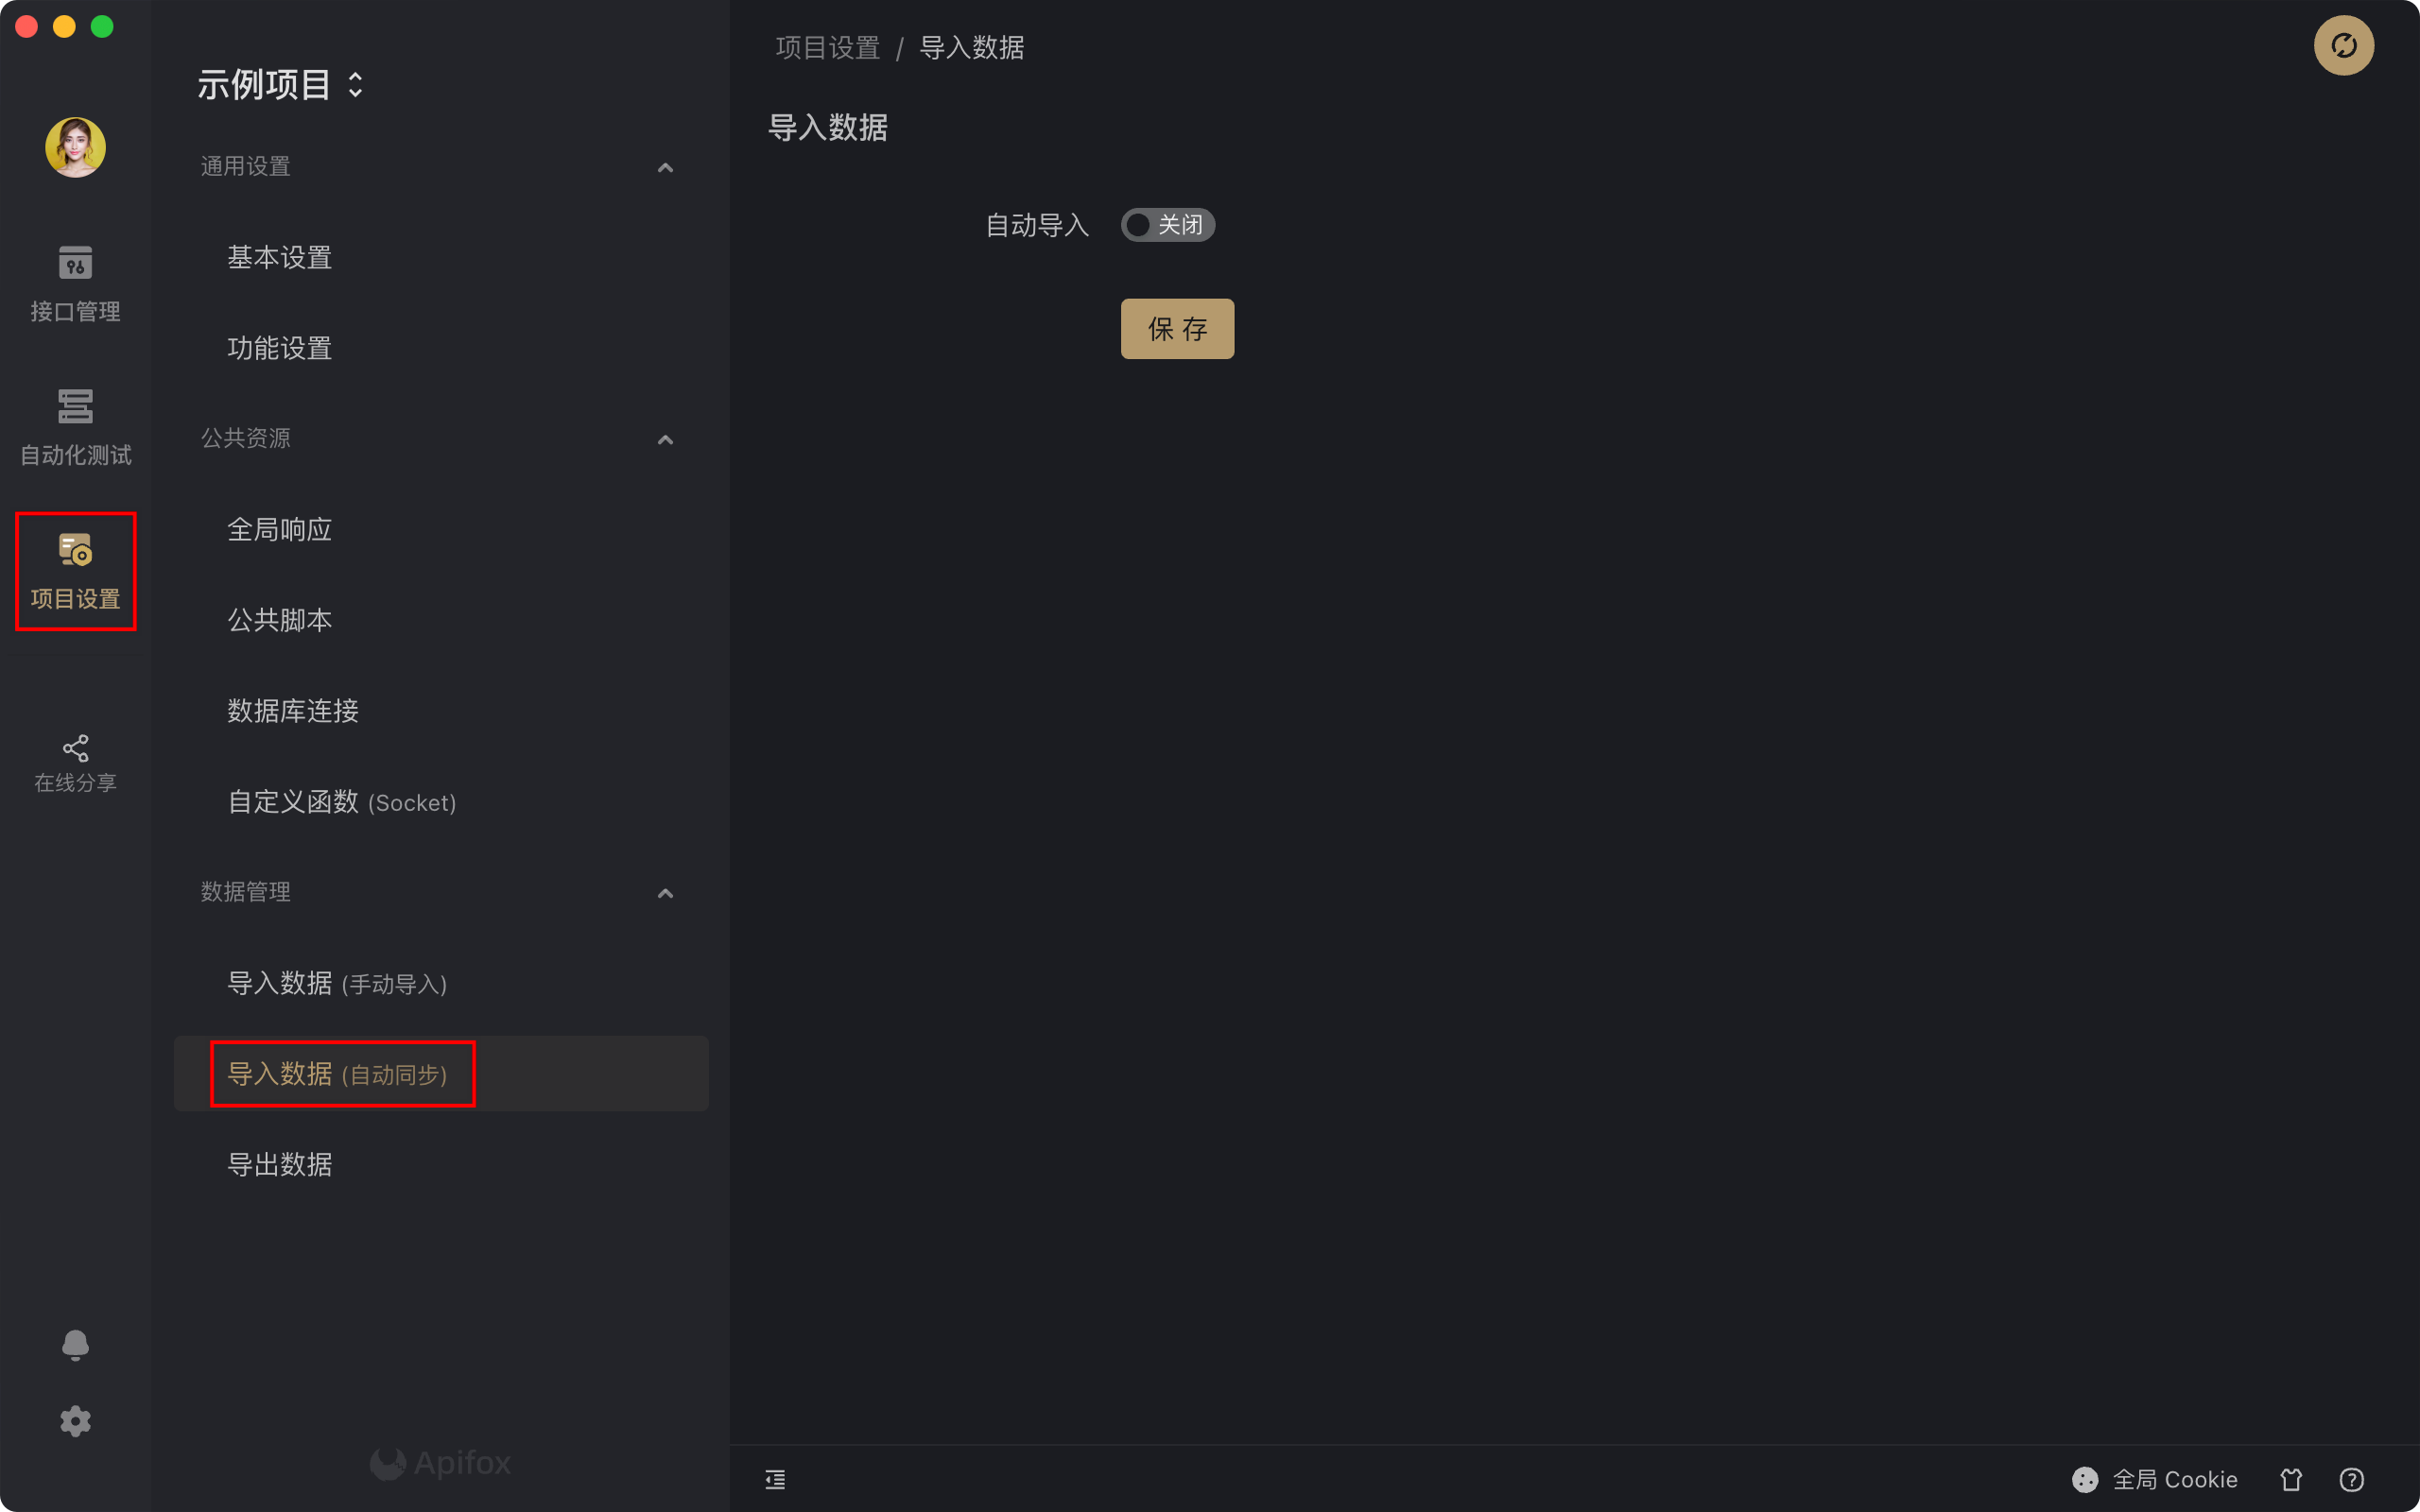Viewport: 2420px width, 1512px height.
Task: Collapse the 数据管理 section
Action: click(x=665, y=893)
